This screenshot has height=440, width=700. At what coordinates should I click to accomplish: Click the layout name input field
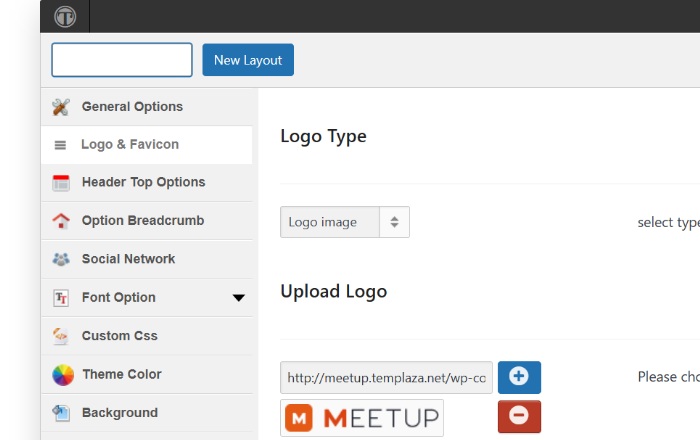(x=122, y=60)
